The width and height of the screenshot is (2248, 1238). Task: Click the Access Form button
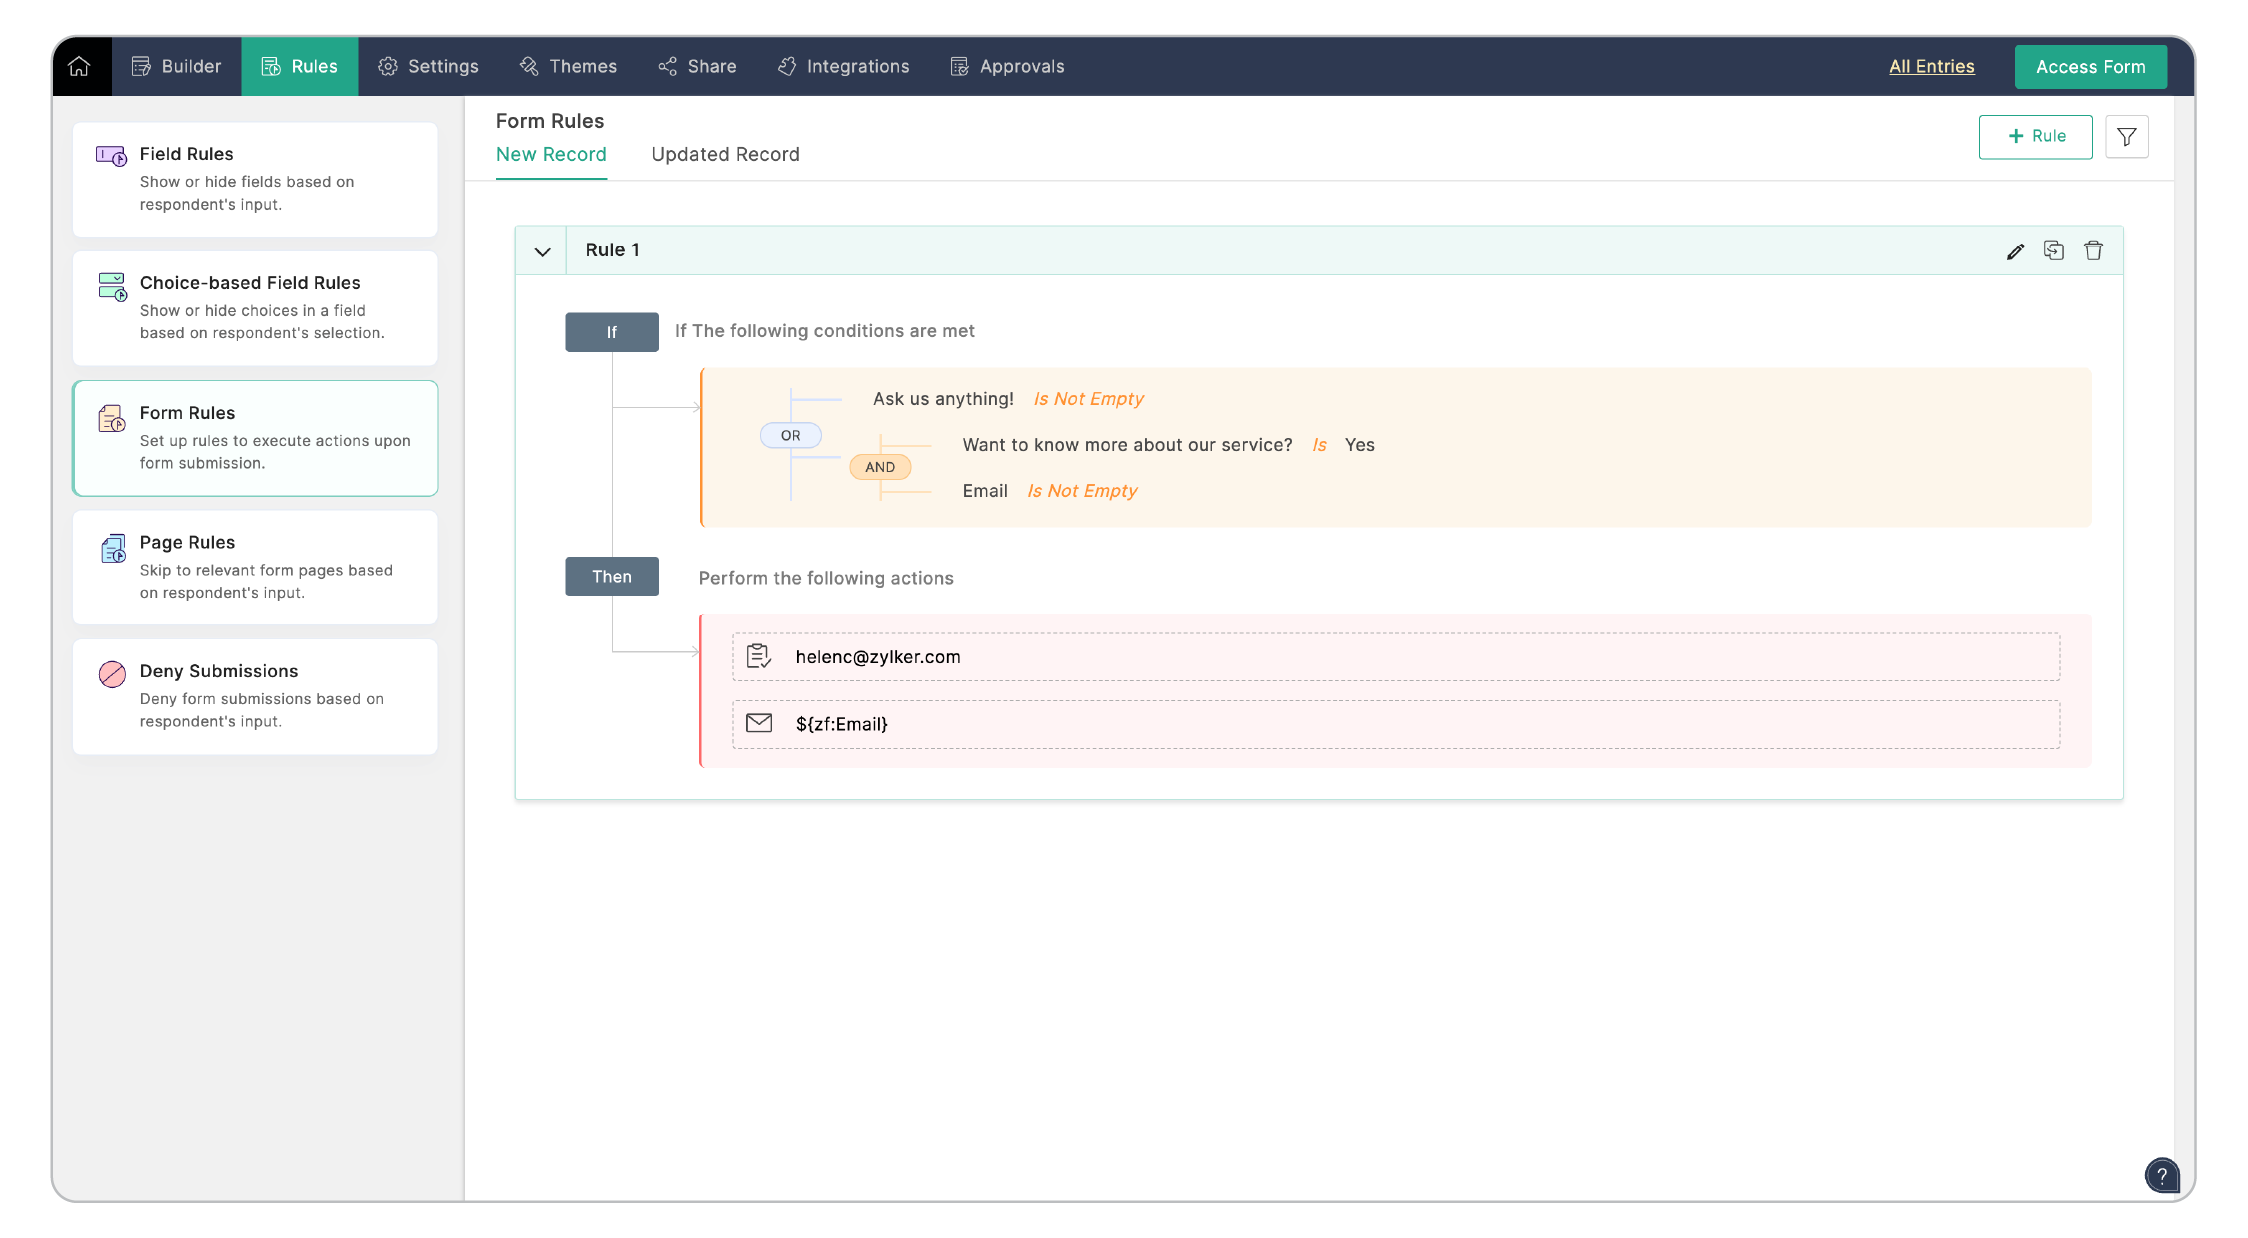click(2090, 67)
